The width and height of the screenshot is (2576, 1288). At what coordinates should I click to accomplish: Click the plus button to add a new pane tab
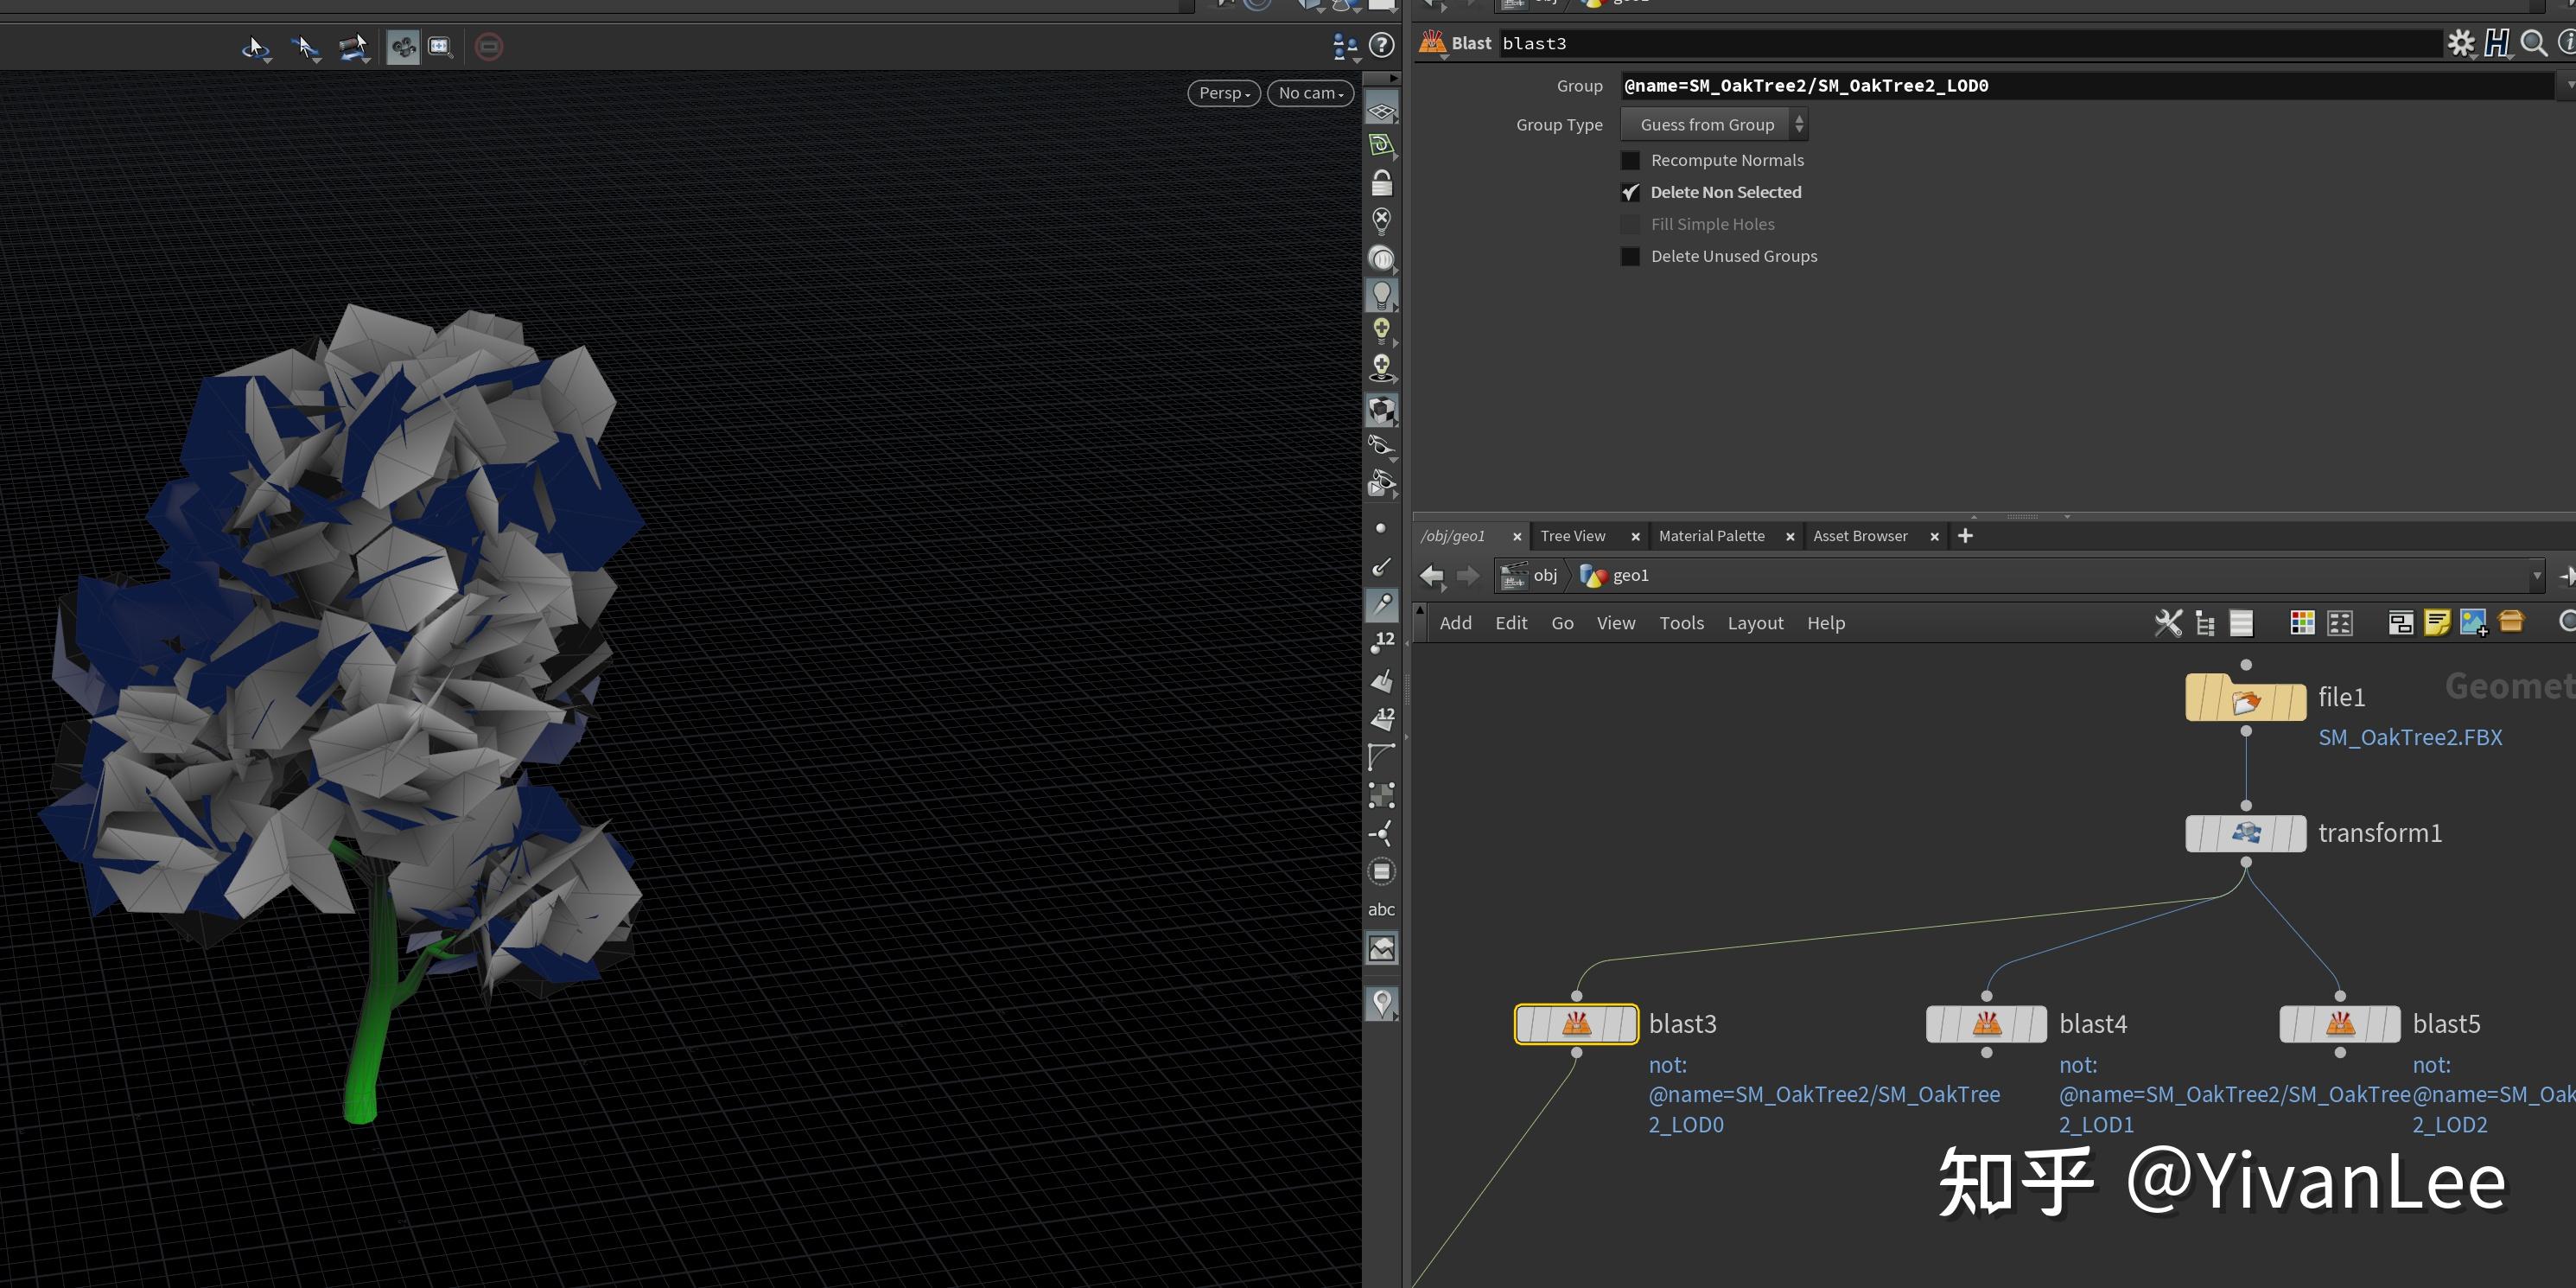tap(1965, 536)
